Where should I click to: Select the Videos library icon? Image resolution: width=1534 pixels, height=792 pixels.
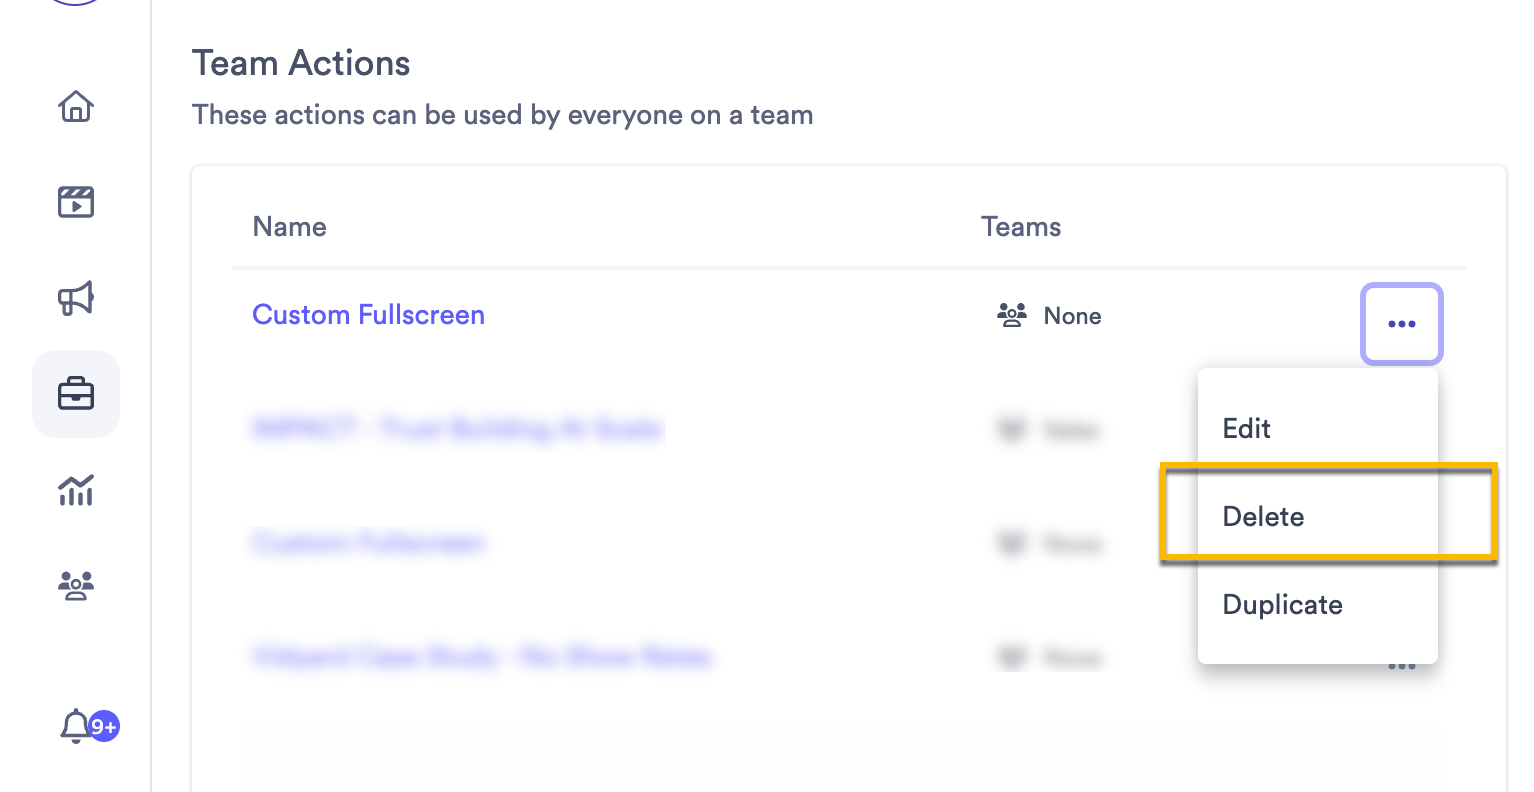[x=76, y=202]
